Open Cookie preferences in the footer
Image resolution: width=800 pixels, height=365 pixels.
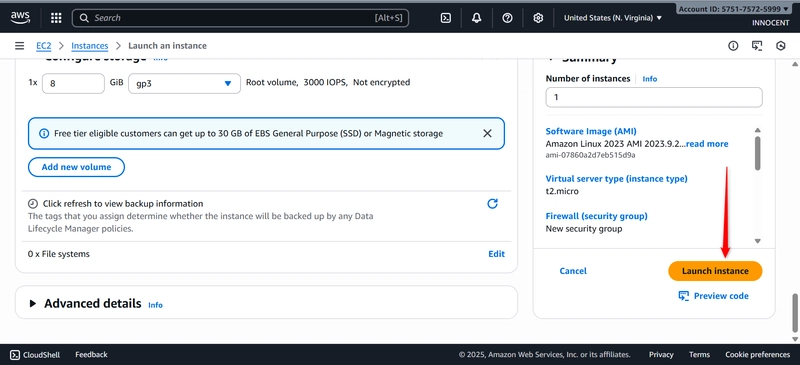click(x=758, y=354)
